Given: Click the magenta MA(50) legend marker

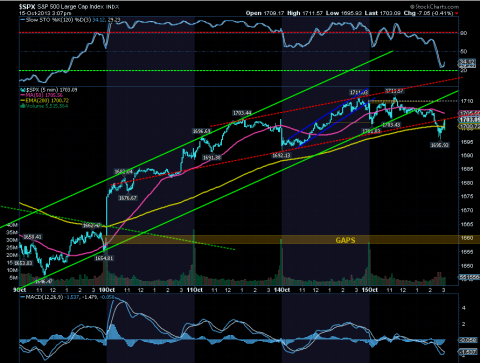Looking at the screenshot, I should point(22,95).
